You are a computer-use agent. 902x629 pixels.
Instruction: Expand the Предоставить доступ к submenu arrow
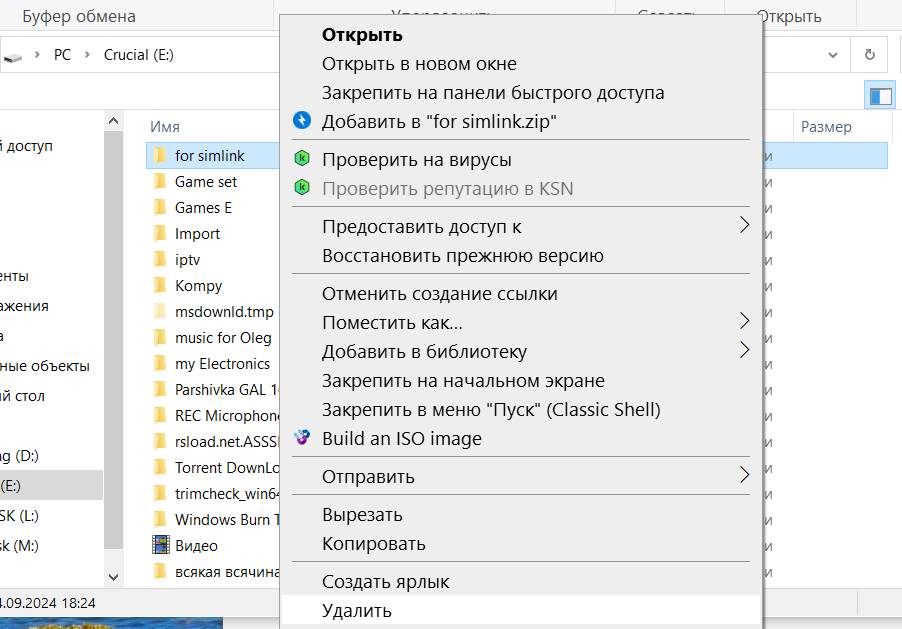tap(744, 225)
